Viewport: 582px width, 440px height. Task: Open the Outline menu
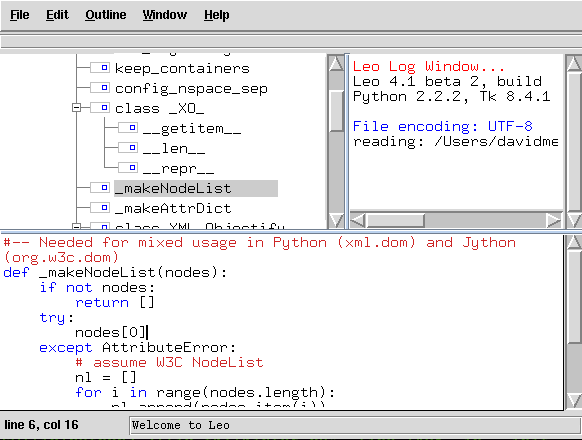pyautogui.click(x=106, y=15)
